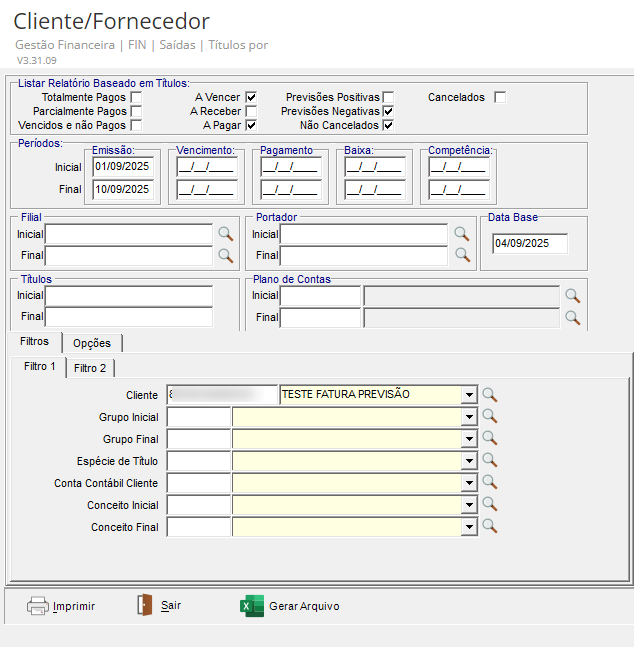The image size is (634, 647).
Task: Uncheck the A Pagar checkbox
Action: pos(251,125)
